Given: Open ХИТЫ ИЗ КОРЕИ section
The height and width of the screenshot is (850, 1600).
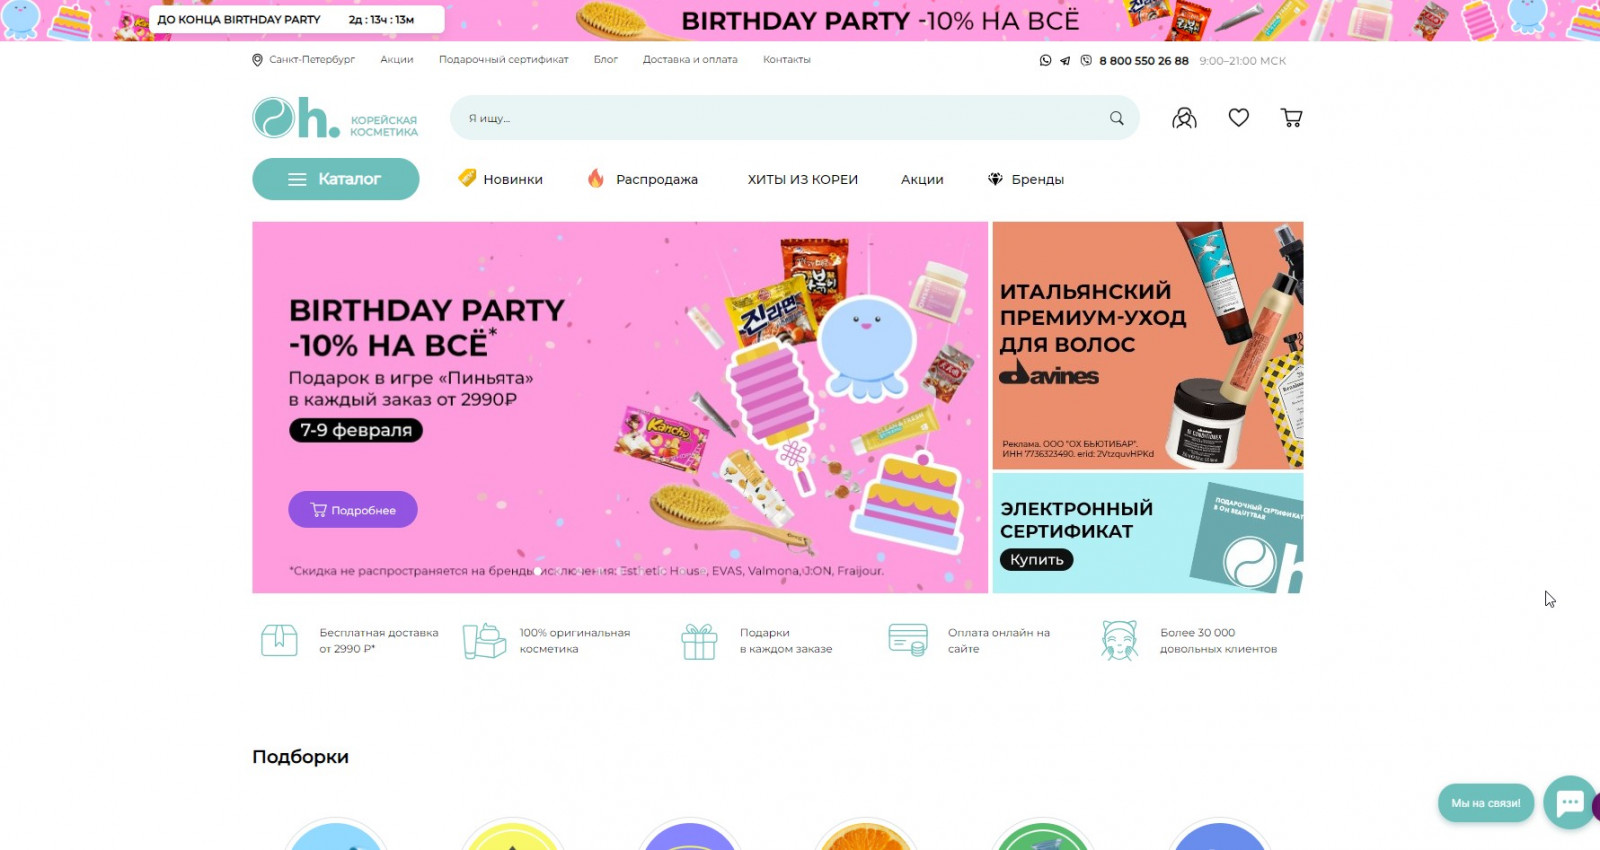Looking at the screenshot, I should click(803, 180).
